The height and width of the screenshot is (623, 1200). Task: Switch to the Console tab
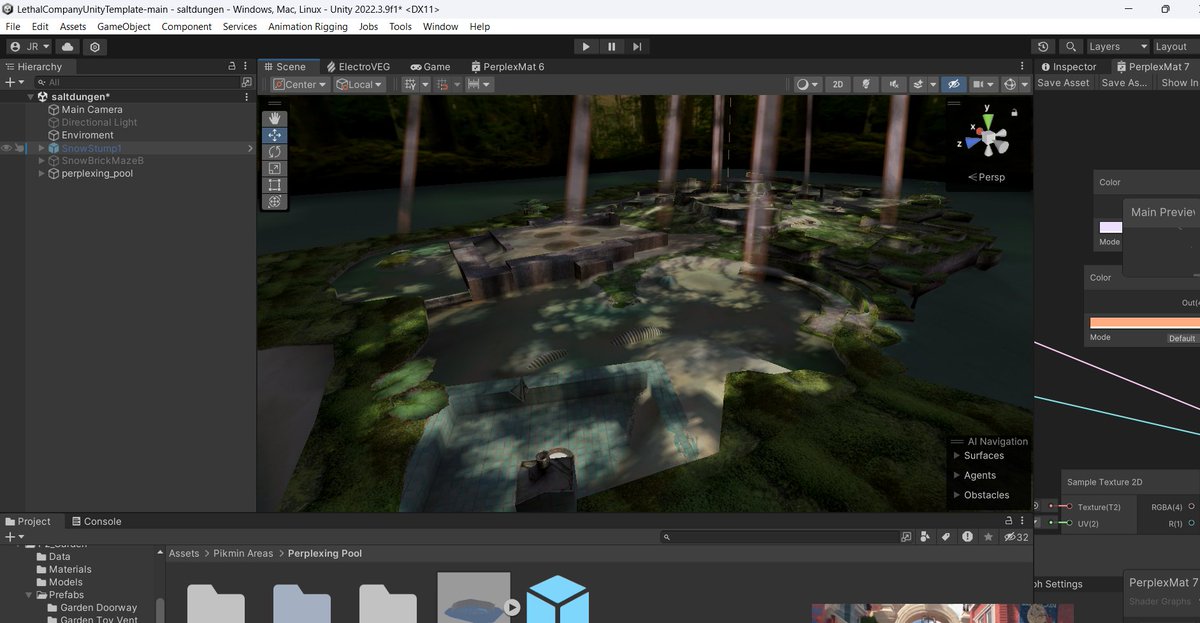tap(95, 521)
